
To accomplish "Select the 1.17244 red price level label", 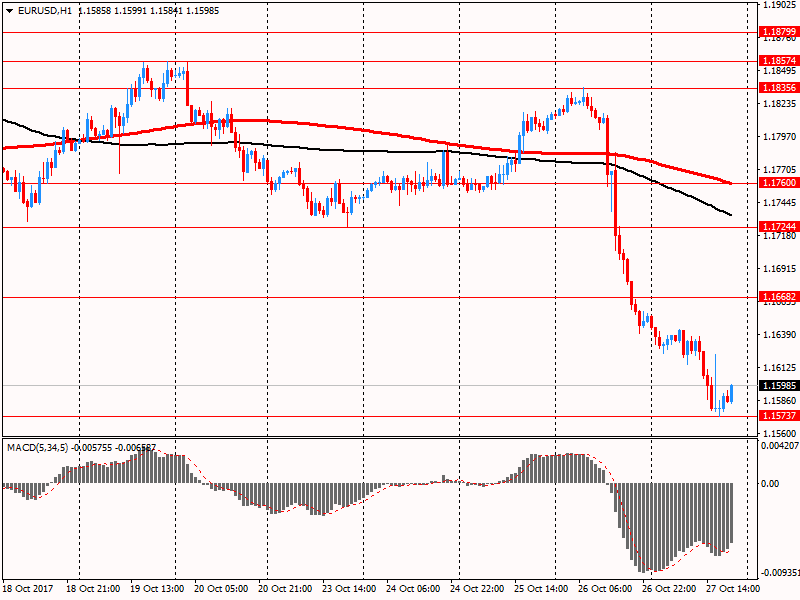I will [779, 226].
